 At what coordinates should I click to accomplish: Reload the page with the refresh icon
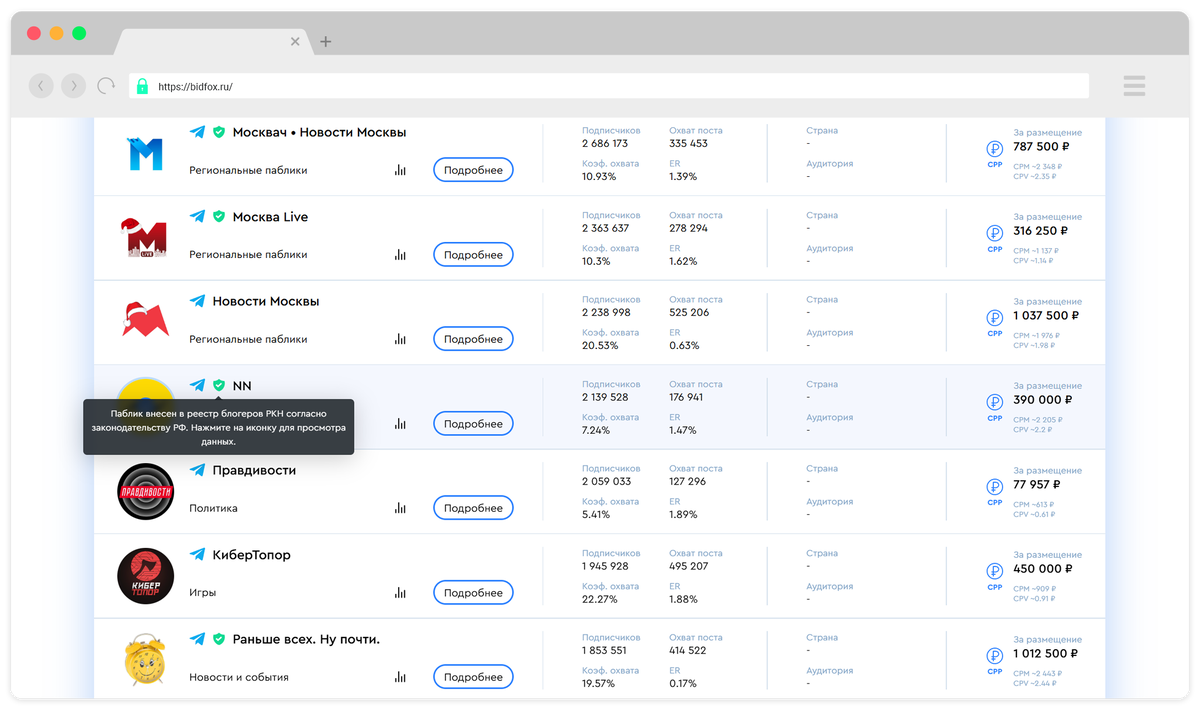[x=106, y=86]
